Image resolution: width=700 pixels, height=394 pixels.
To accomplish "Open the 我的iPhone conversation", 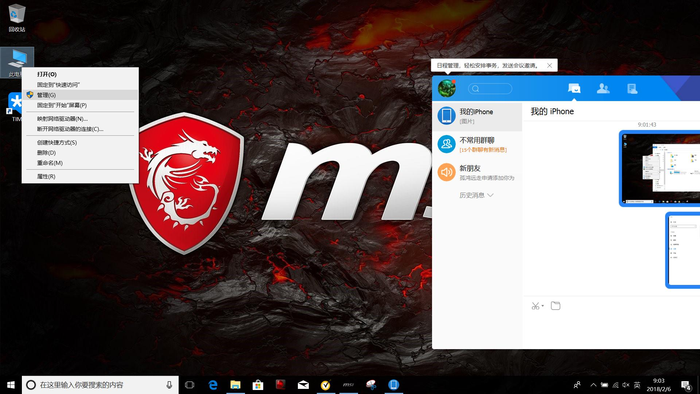I will 477,116.
